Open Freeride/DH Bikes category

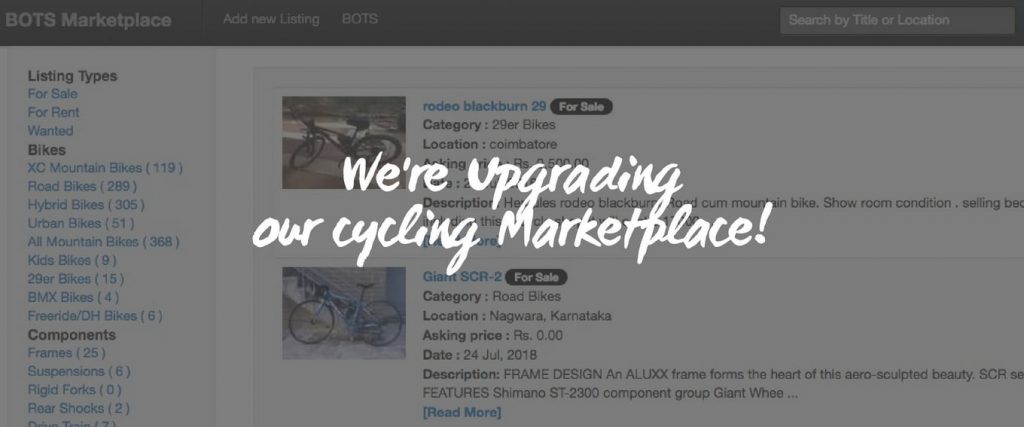coord(95,316)
